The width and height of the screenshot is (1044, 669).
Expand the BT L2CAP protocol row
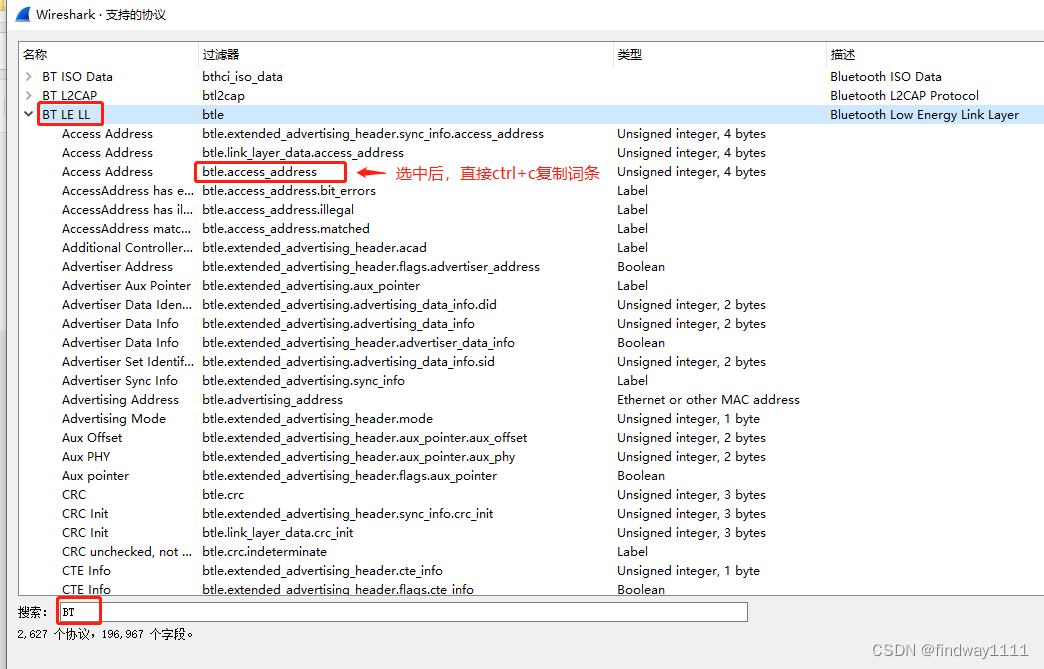click(29, 95)
